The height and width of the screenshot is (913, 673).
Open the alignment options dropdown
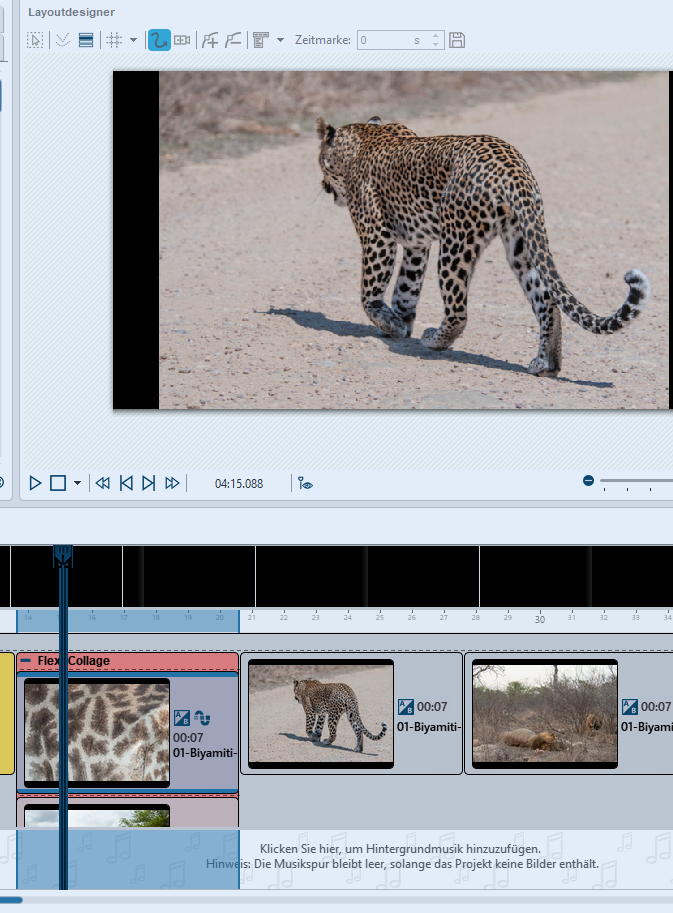click(280, 40)
